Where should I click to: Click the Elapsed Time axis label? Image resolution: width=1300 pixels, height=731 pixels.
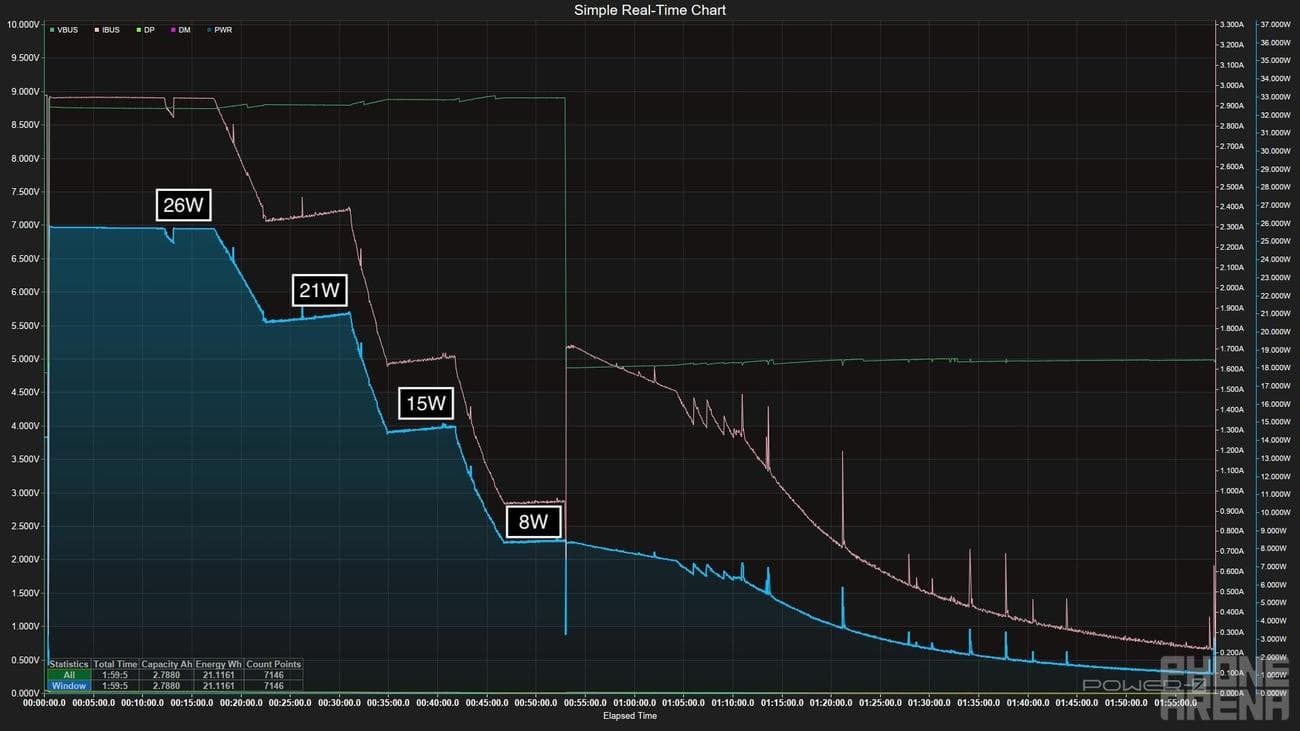click(x=630, y=716)
